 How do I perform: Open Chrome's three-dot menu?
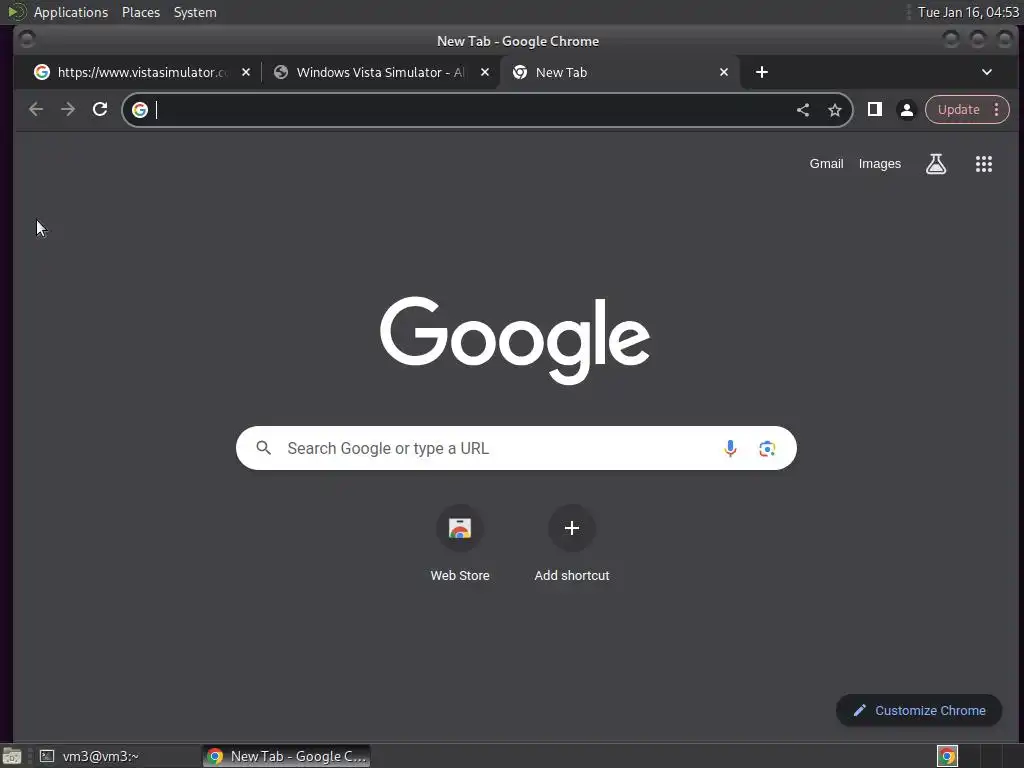pyautogui.click(x=997, y=109)
